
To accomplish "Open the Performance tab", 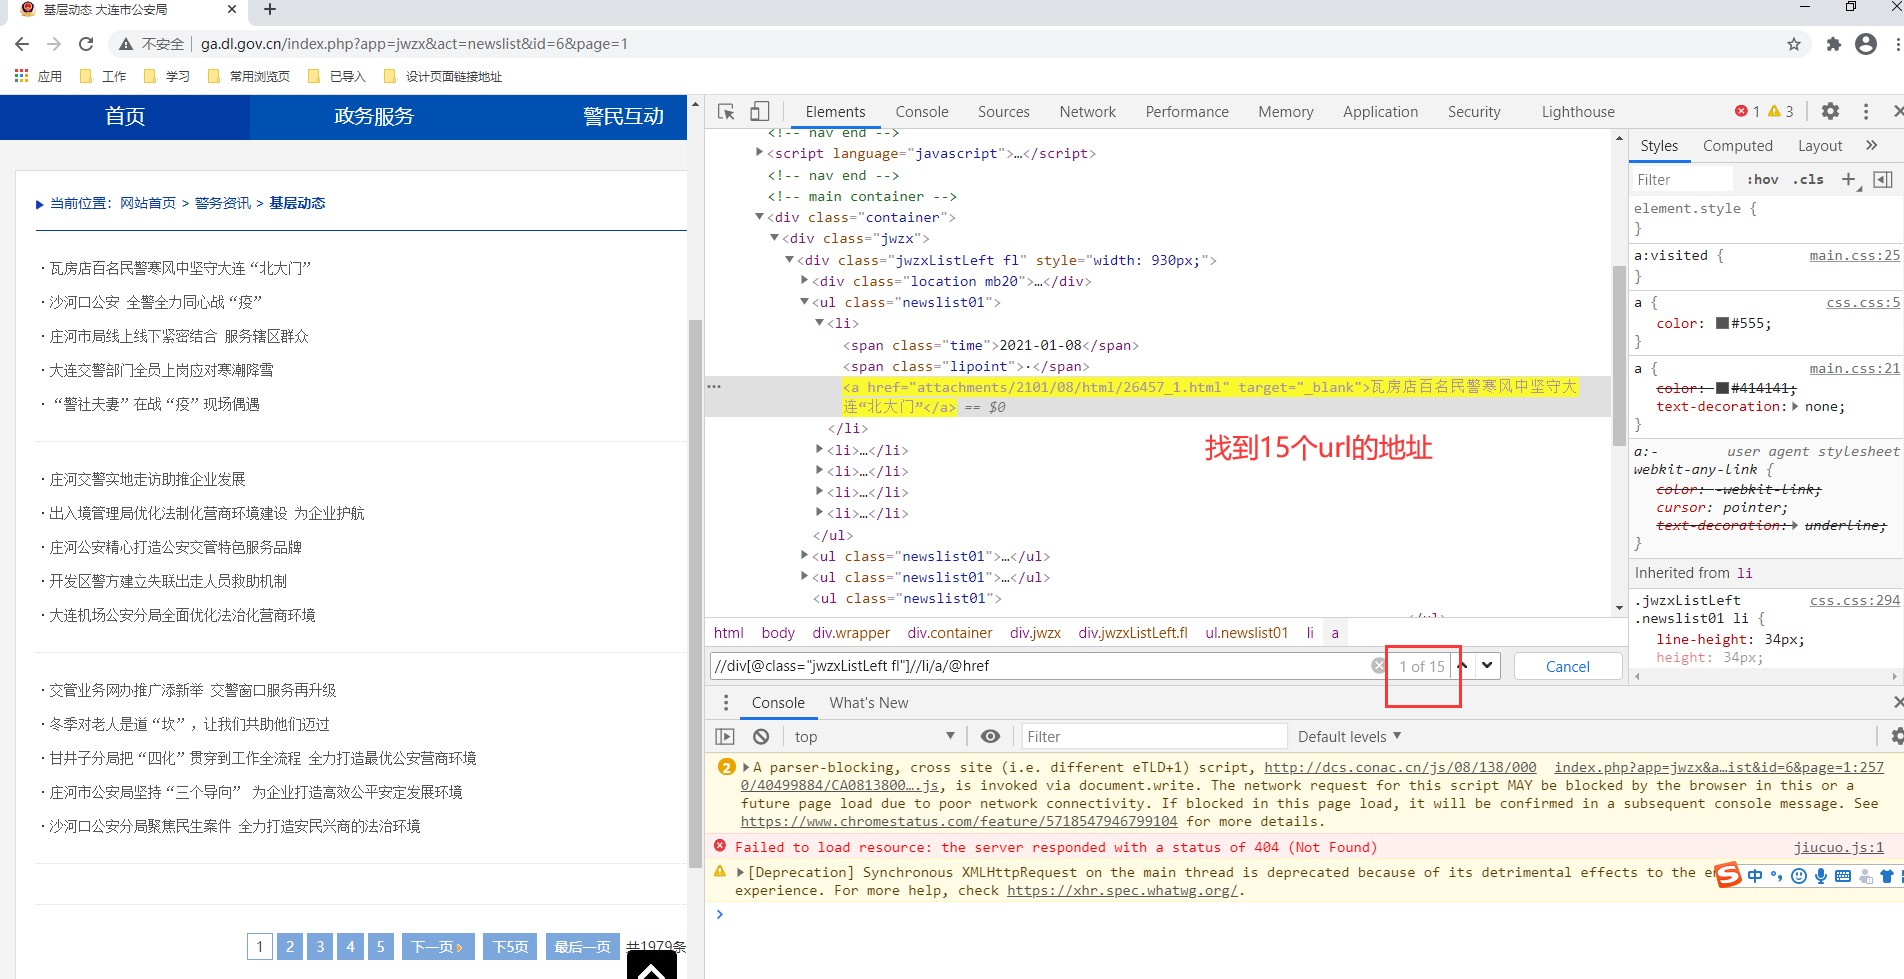I will (1187, 112).
